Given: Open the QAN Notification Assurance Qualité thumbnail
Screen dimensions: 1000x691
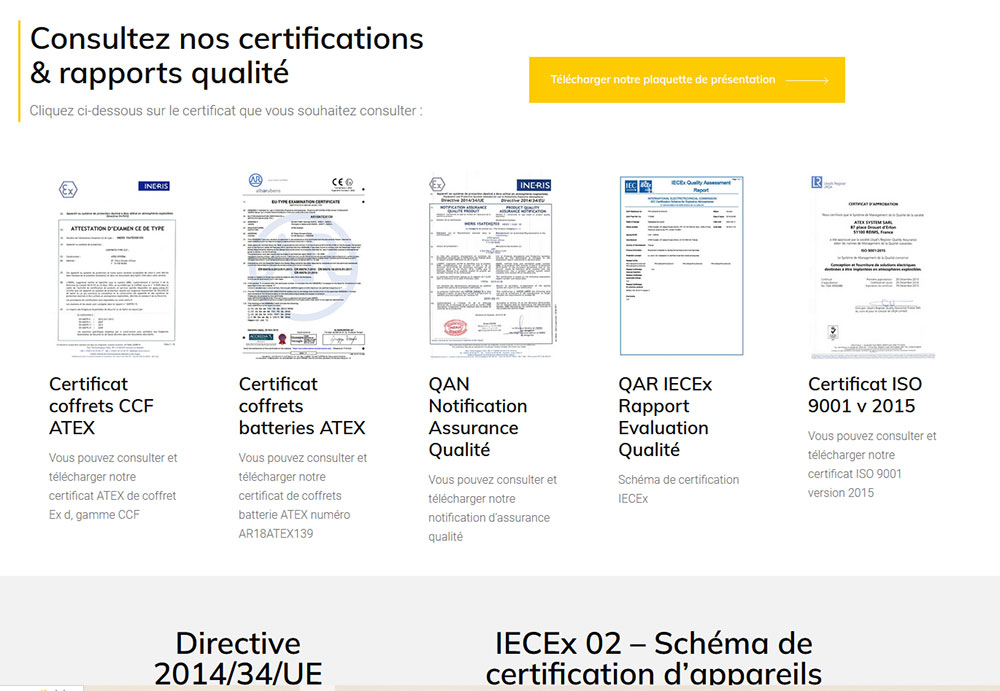Looking at the screenshot, I should click(x=492, y=266).
